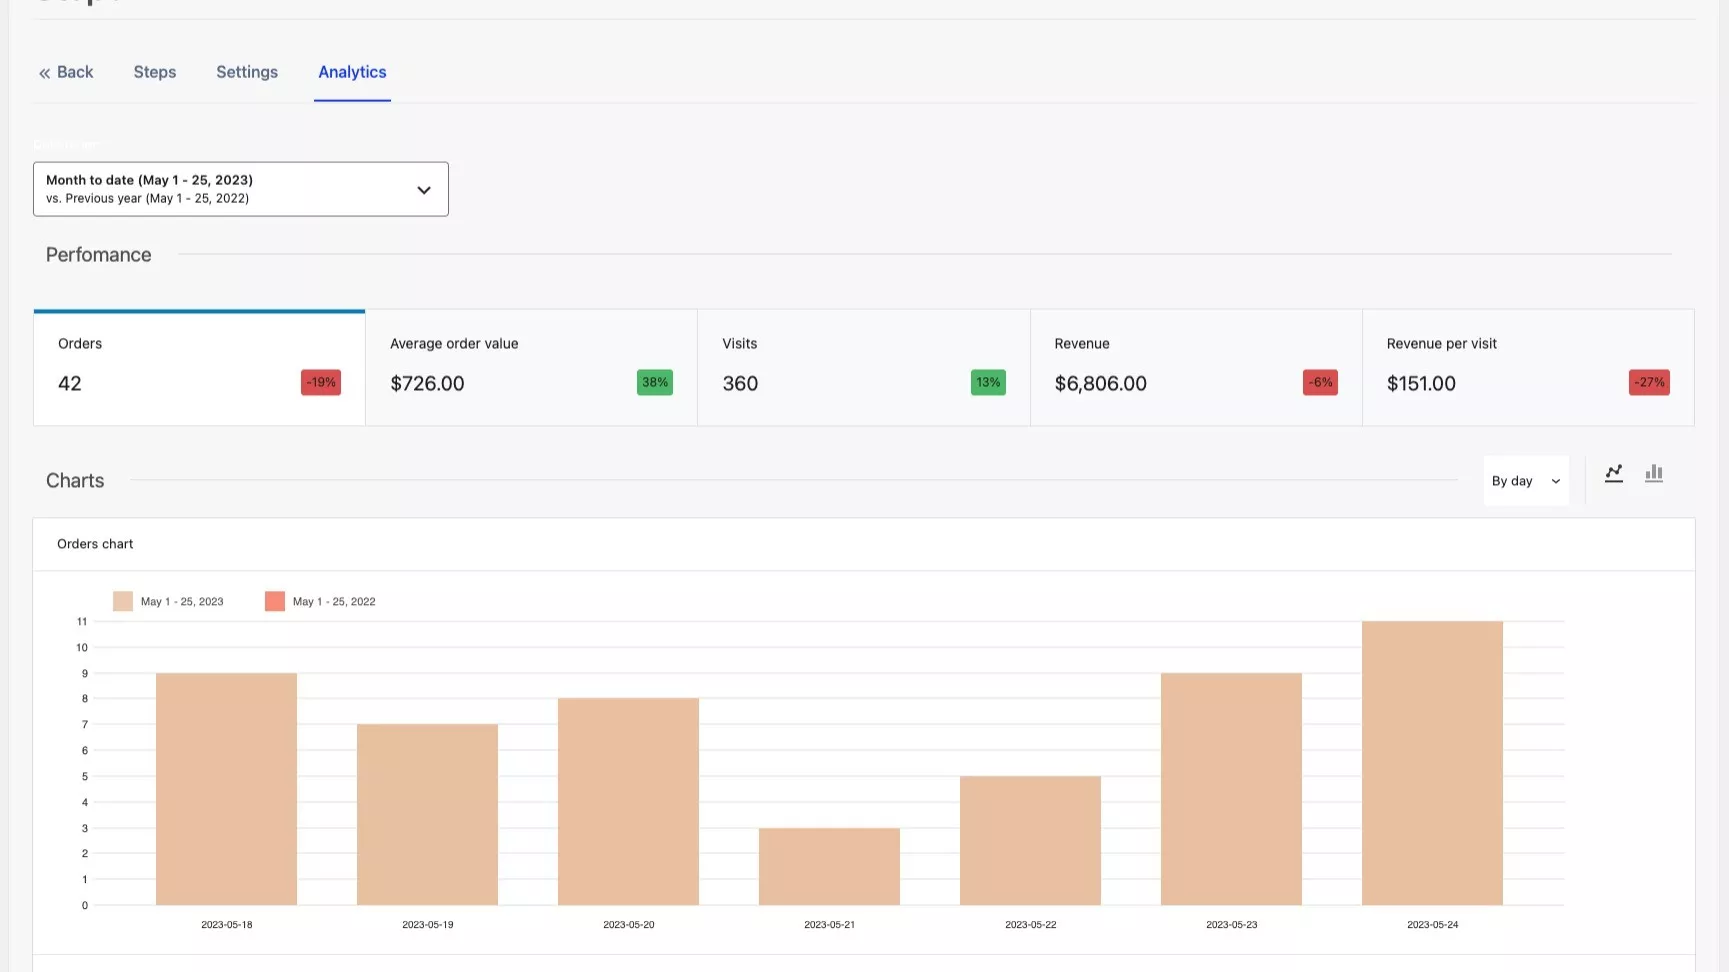Click the bar for 2023-05-22
1729x972 pixels.
point(1030,840)
